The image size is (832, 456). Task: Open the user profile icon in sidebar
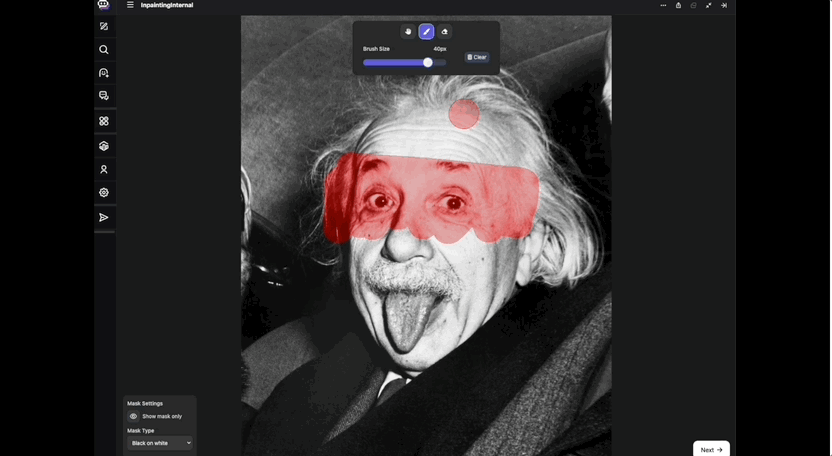(103, 169)
